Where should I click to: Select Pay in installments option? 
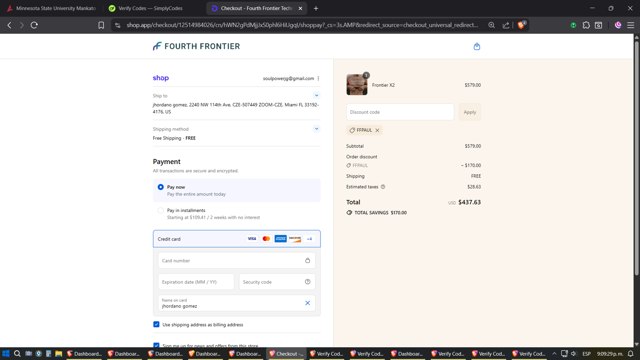160,211
